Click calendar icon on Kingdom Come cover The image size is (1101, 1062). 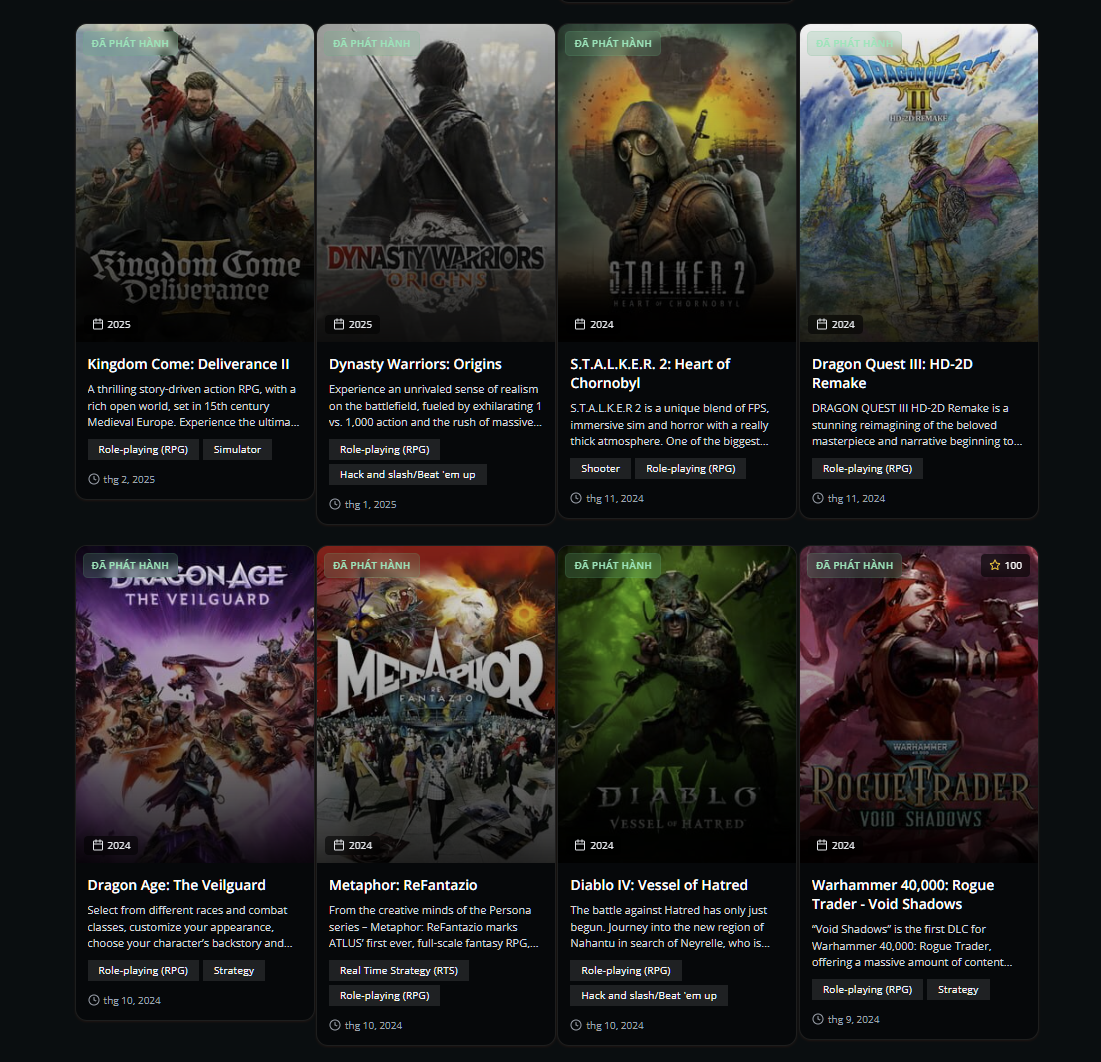click(98, 325)
